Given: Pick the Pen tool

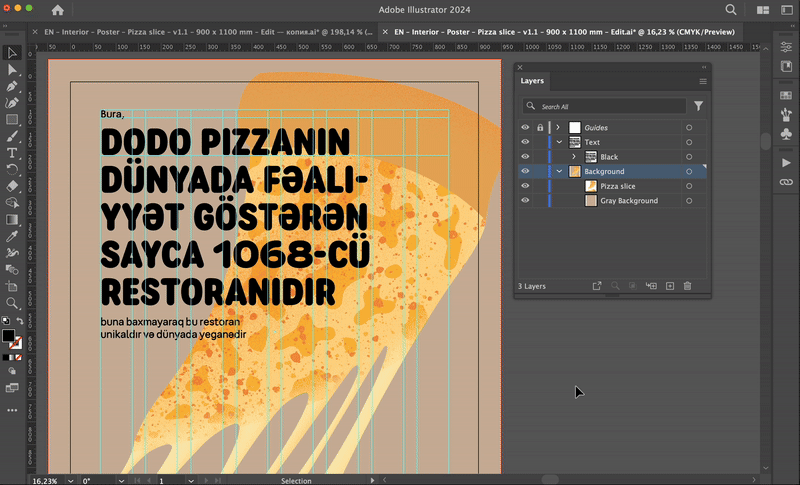Looking at the screenshot, I should 12,86.
